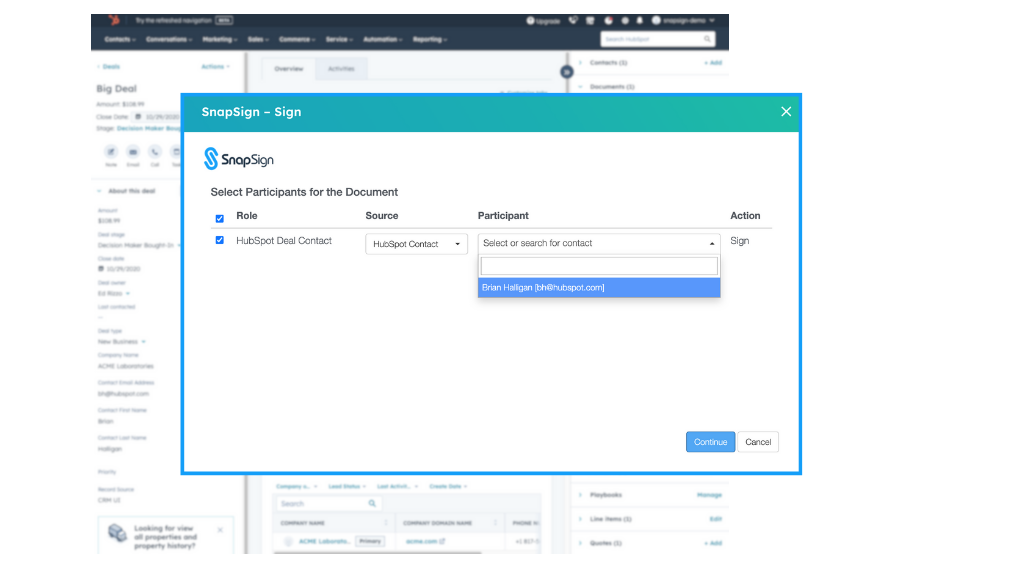Open the Company filter dropdown
The image size is (1016, 571).
297,487
